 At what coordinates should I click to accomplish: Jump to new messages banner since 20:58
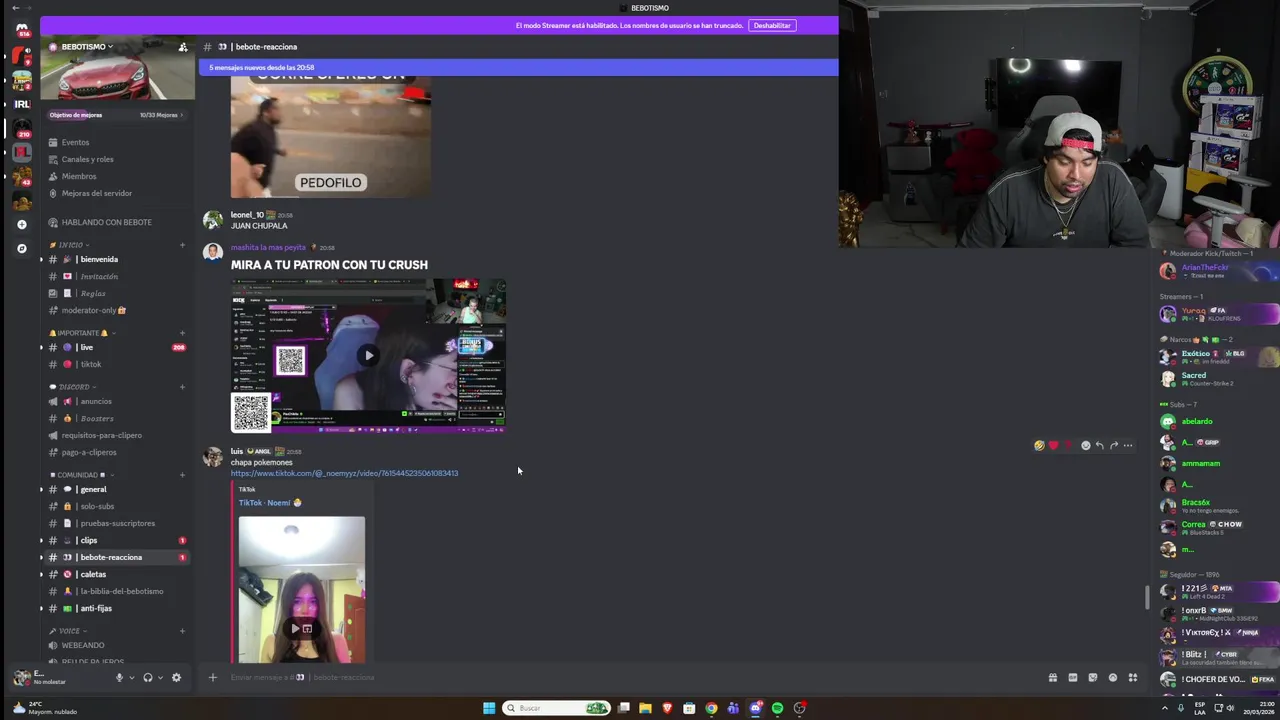click(518, 68)
